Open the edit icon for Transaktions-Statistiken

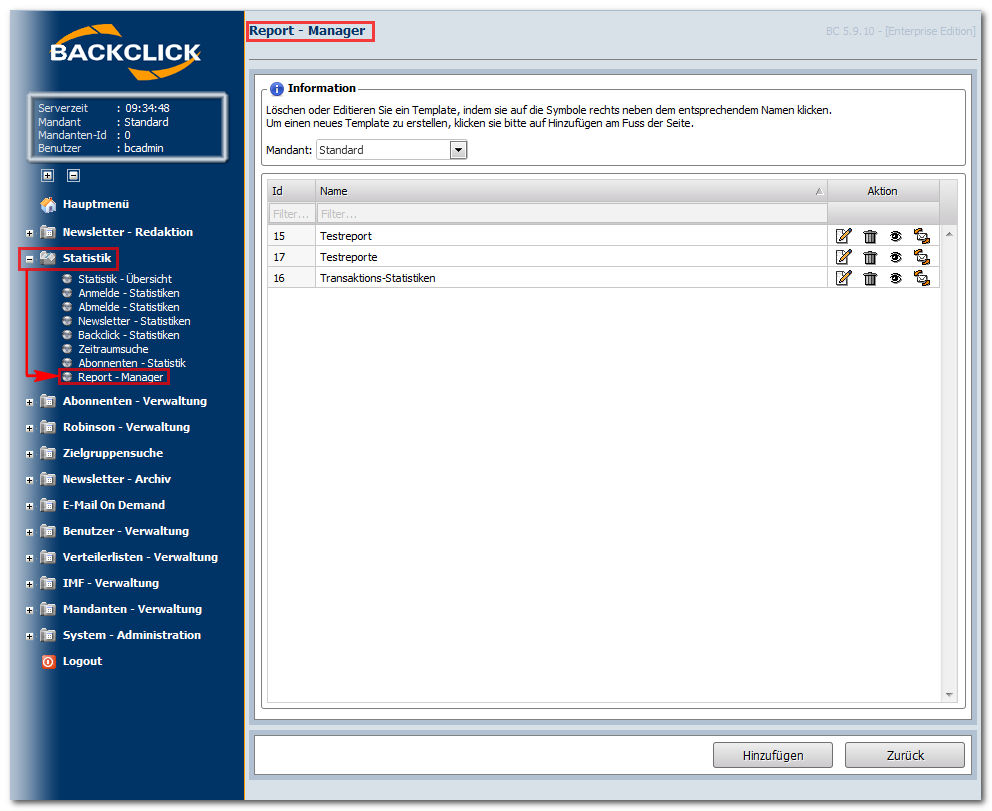(843, 278)
